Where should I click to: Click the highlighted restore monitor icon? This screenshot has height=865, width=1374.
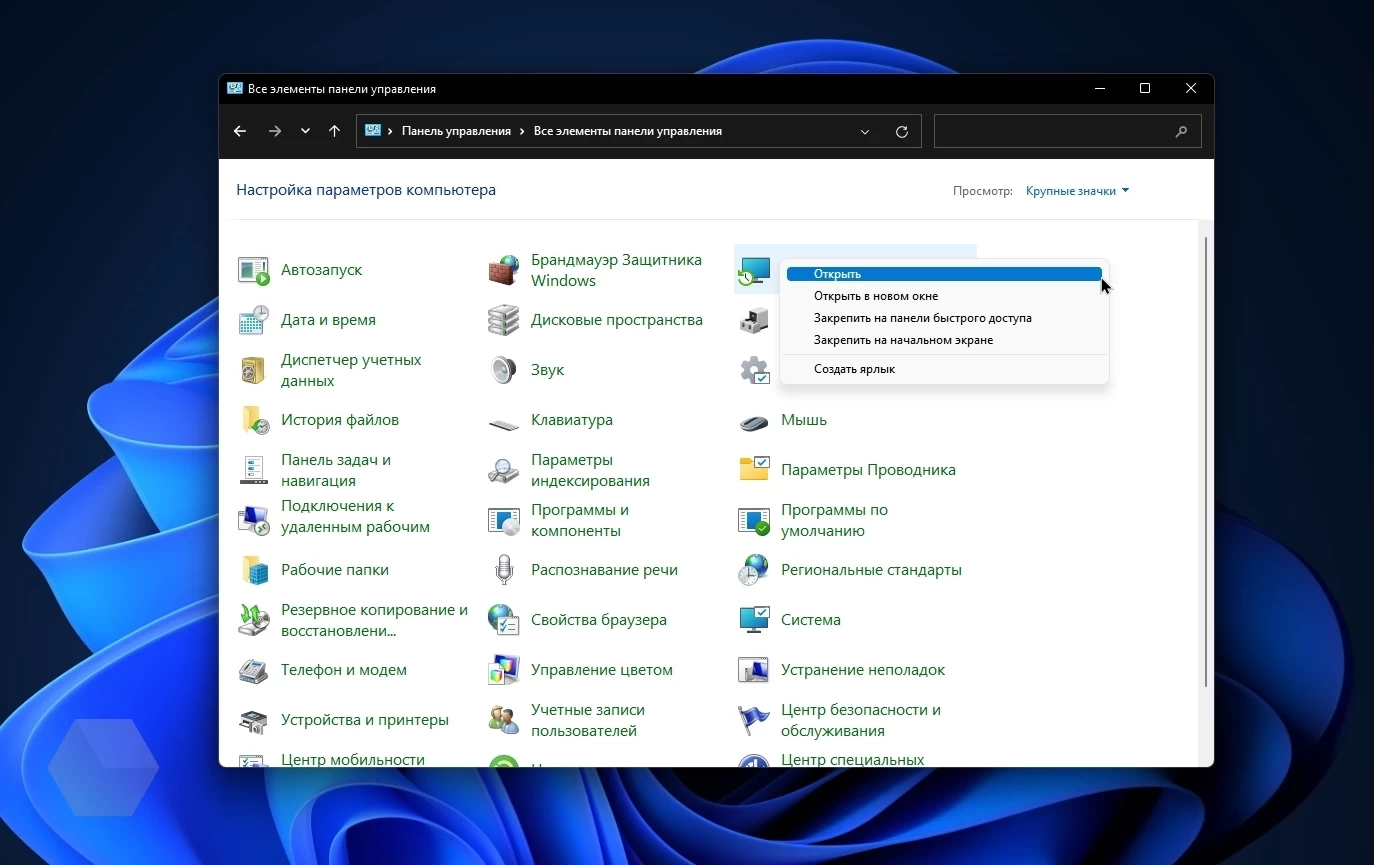pyautogui.click(x=754, y=272)
